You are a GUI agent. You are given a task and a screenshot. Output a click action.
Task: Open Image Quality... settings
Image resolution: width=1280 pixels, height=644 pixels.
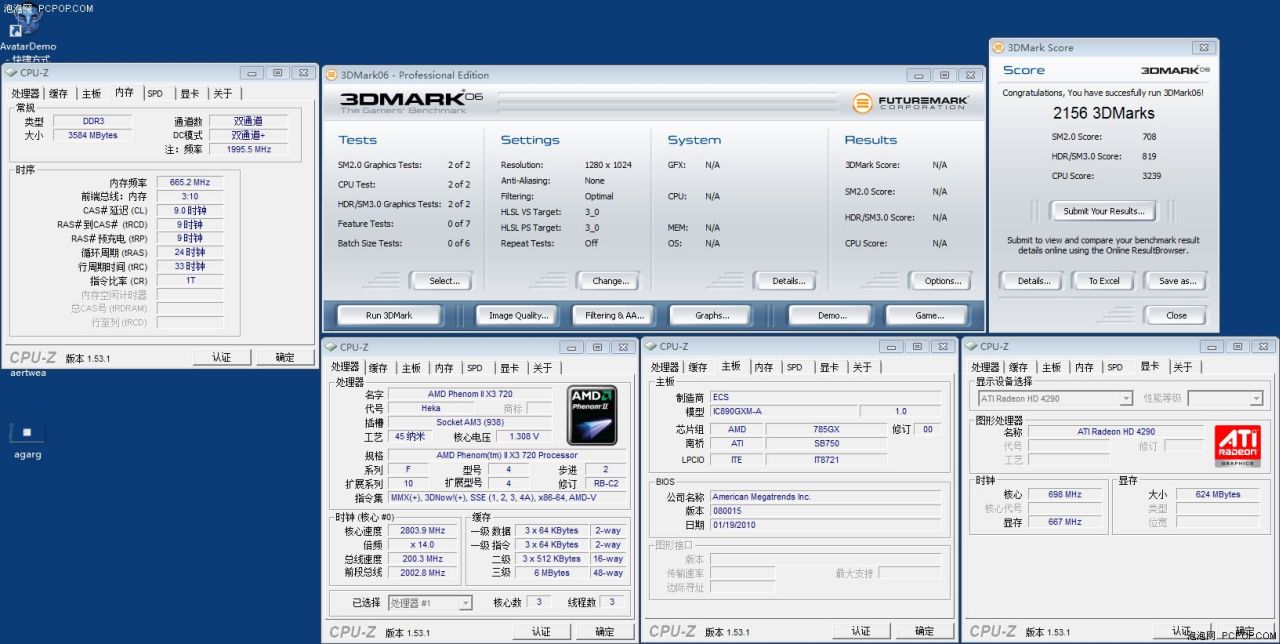point(518,315)
